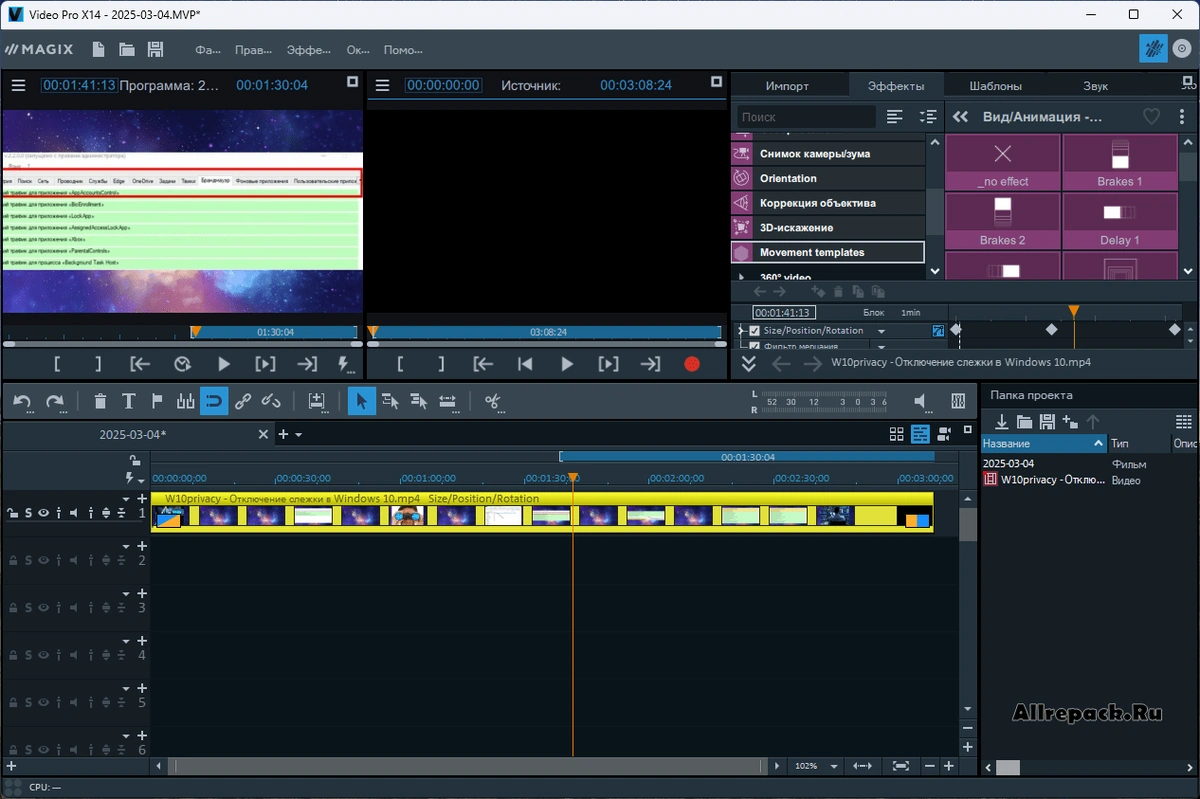The height and width of the screenshot is (799, 1200).
Task: Select the Orientation effect category
Action: [827, 178]
